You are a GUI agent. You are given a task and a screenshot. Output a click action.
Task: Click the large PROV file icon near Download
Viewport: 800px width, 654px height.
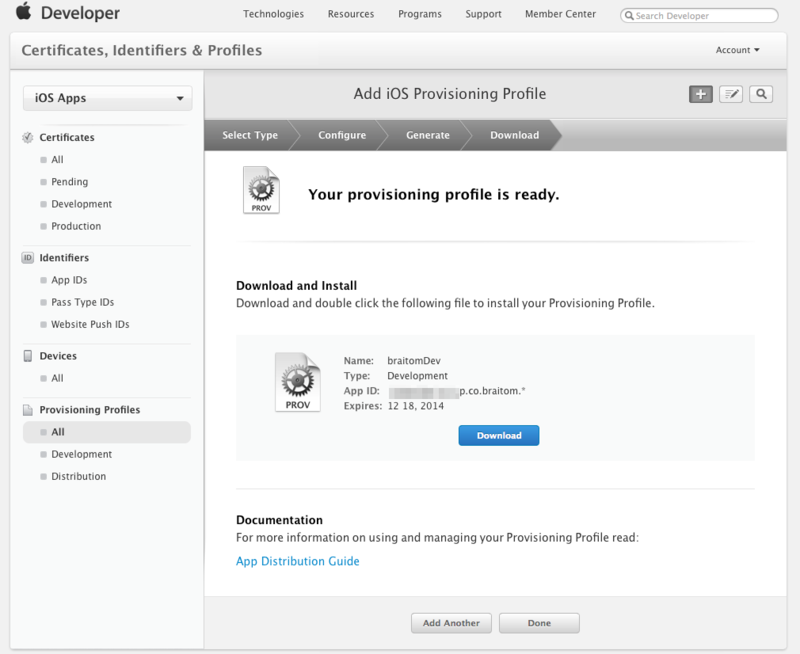(297, 382)
